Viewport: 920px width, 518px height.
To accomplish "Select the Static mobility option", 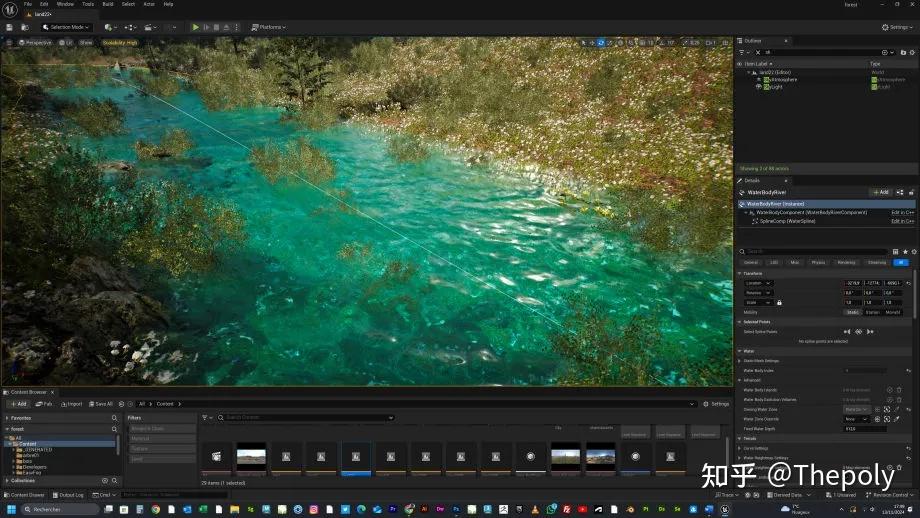I will 853,312.
